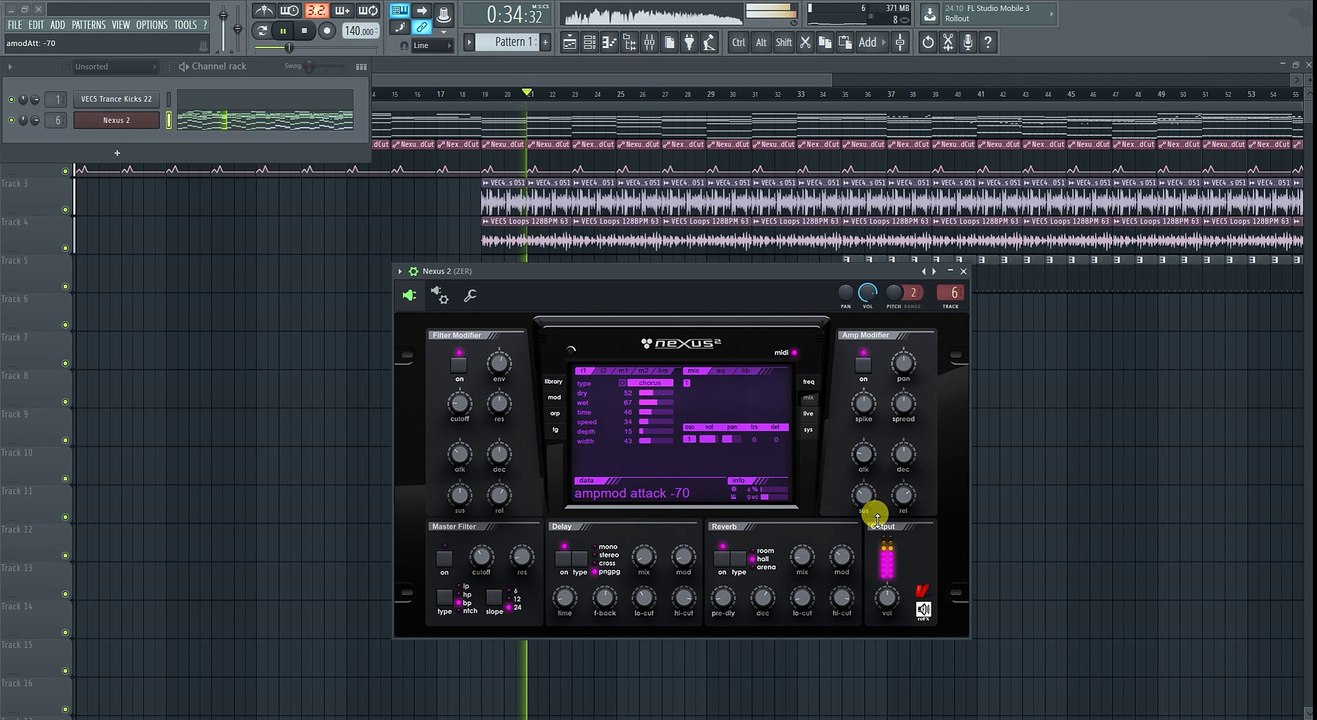Click the arp button in Nexus
The width and height of the screenshot is (1317, 720).
point(555,413)
